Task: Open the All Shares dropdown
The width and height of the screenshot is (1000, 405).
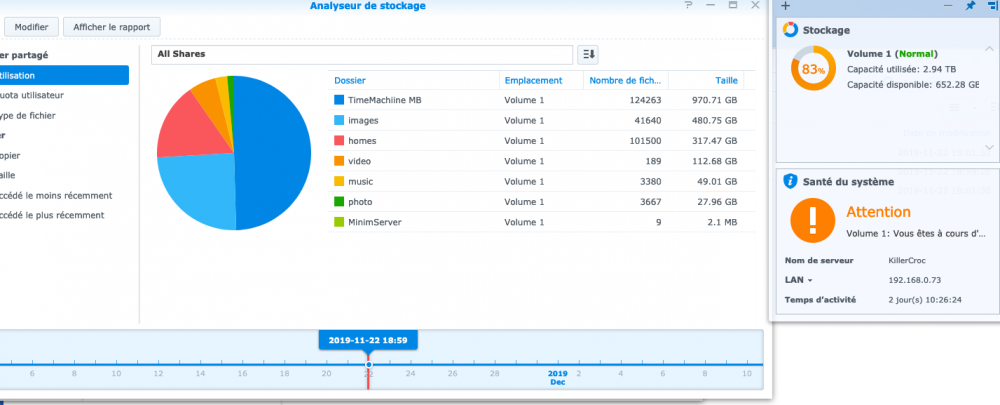Action: (363, 54)
